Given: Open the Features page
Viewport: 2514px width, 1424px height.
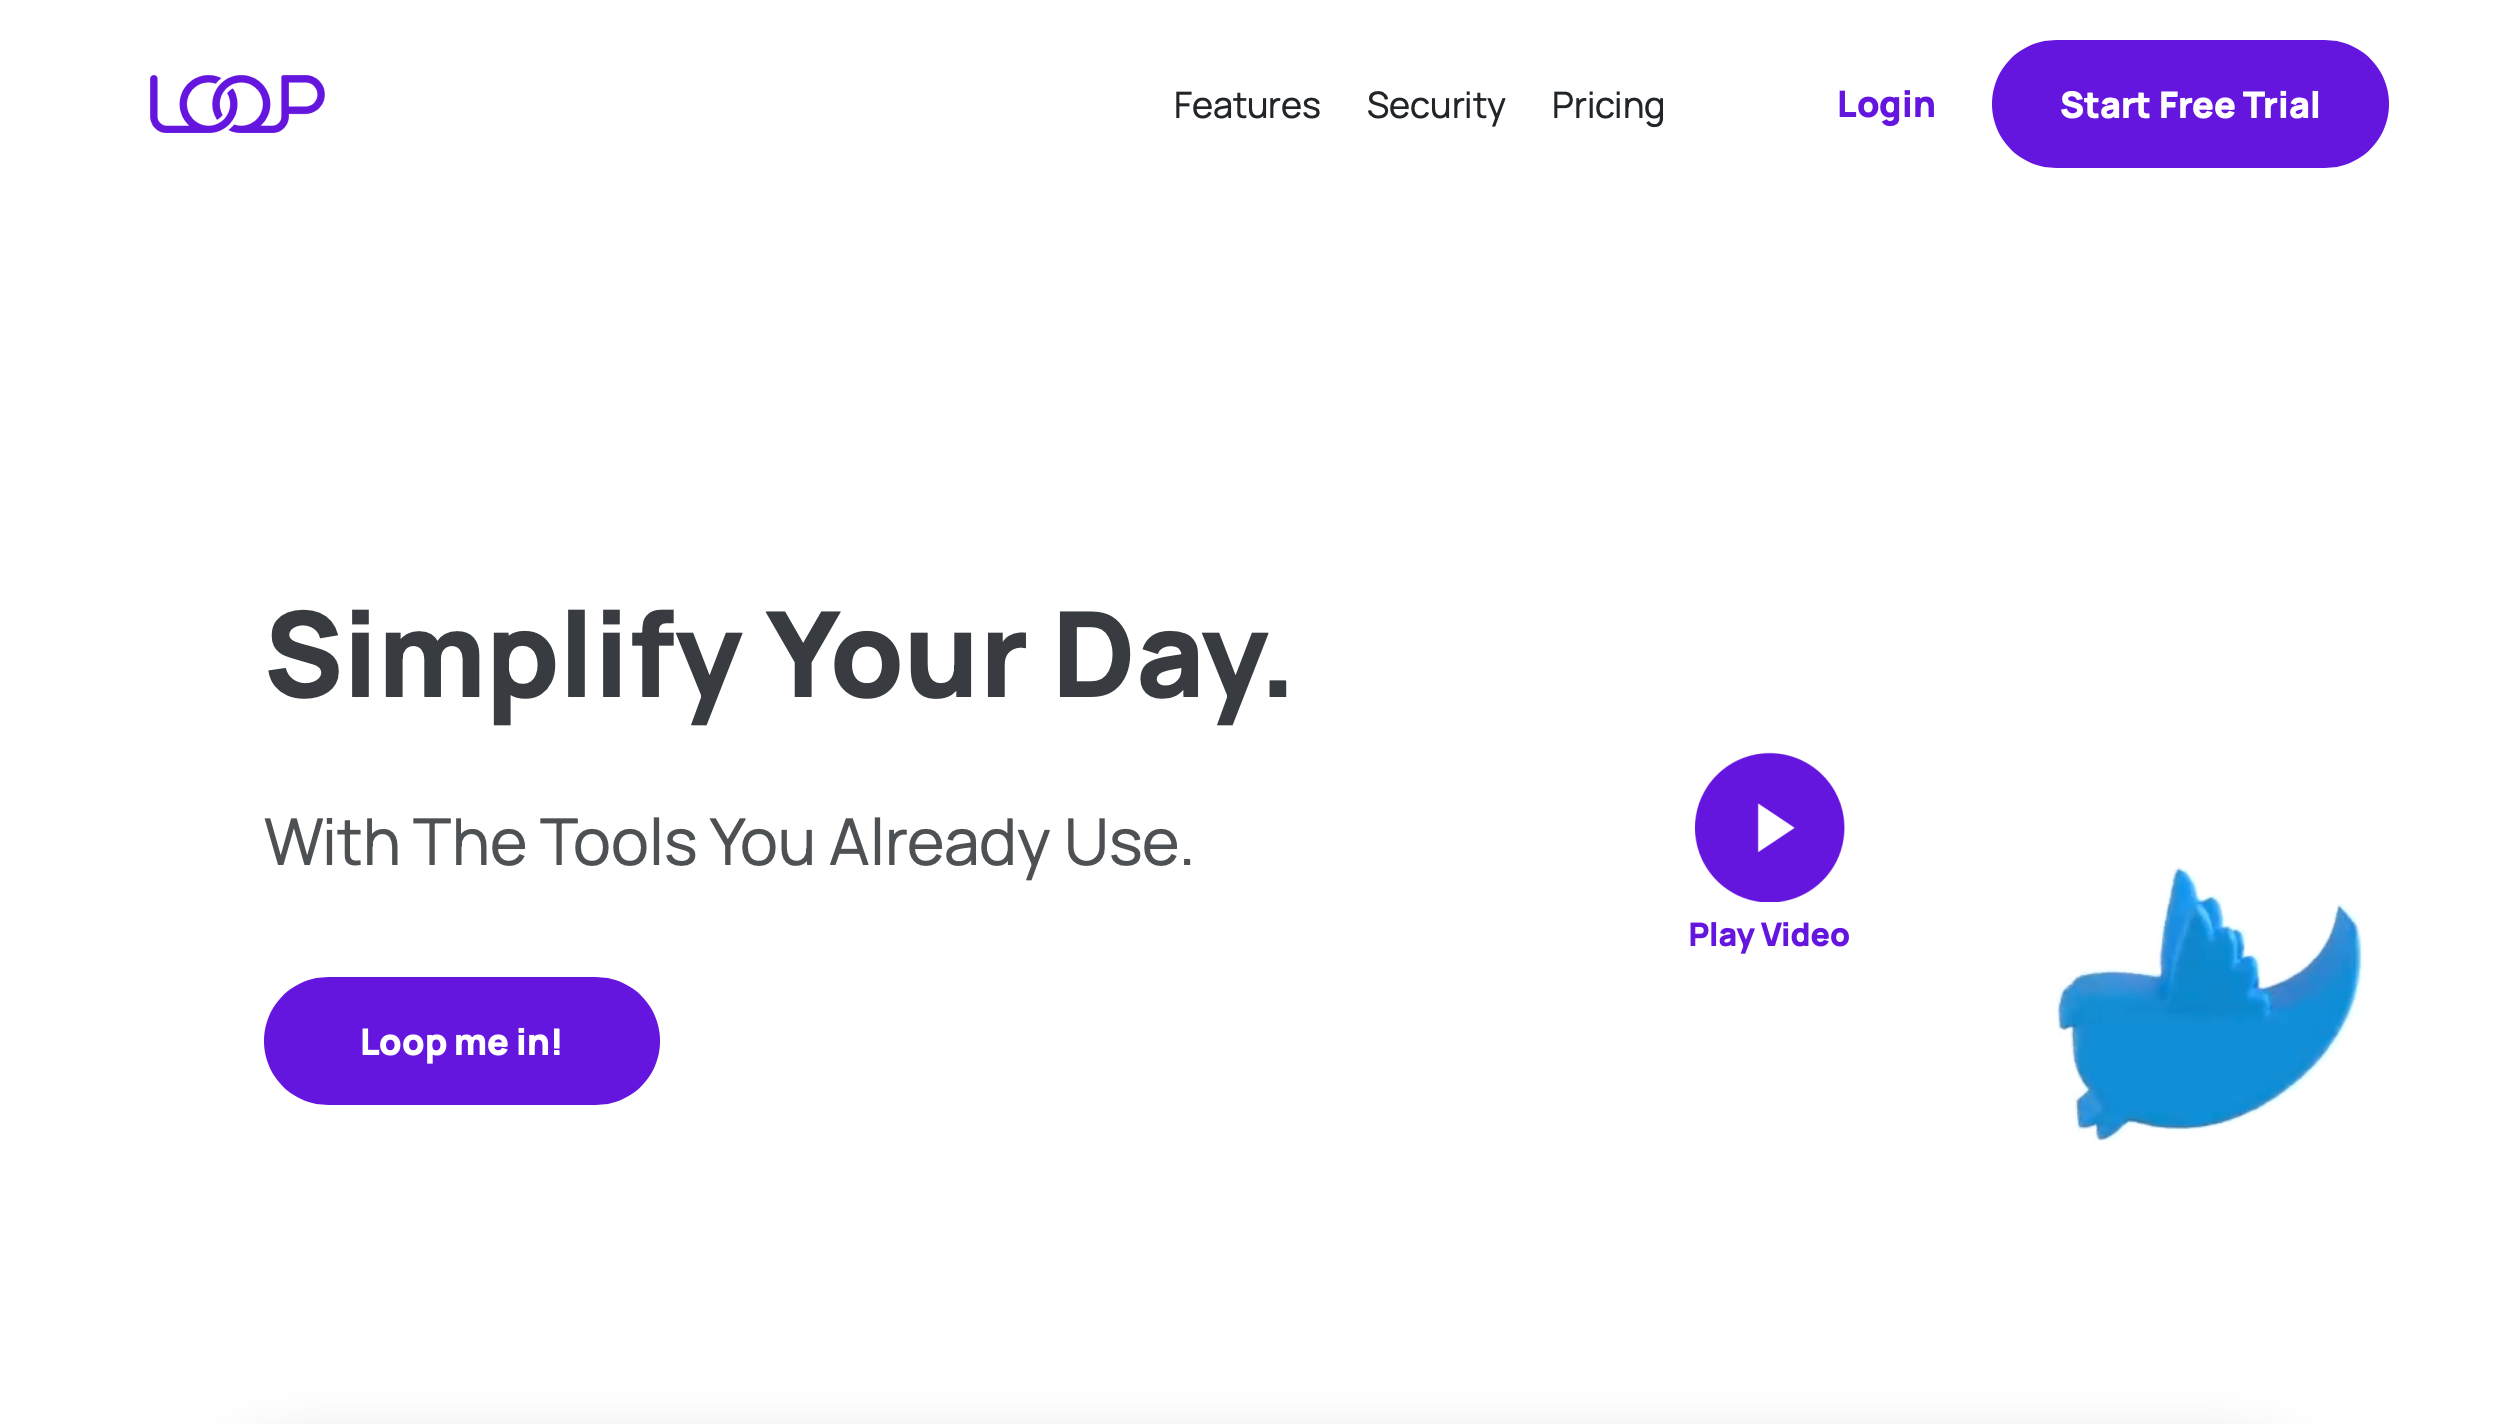Looking at the screenshot, I should (x=1246, y=105).
